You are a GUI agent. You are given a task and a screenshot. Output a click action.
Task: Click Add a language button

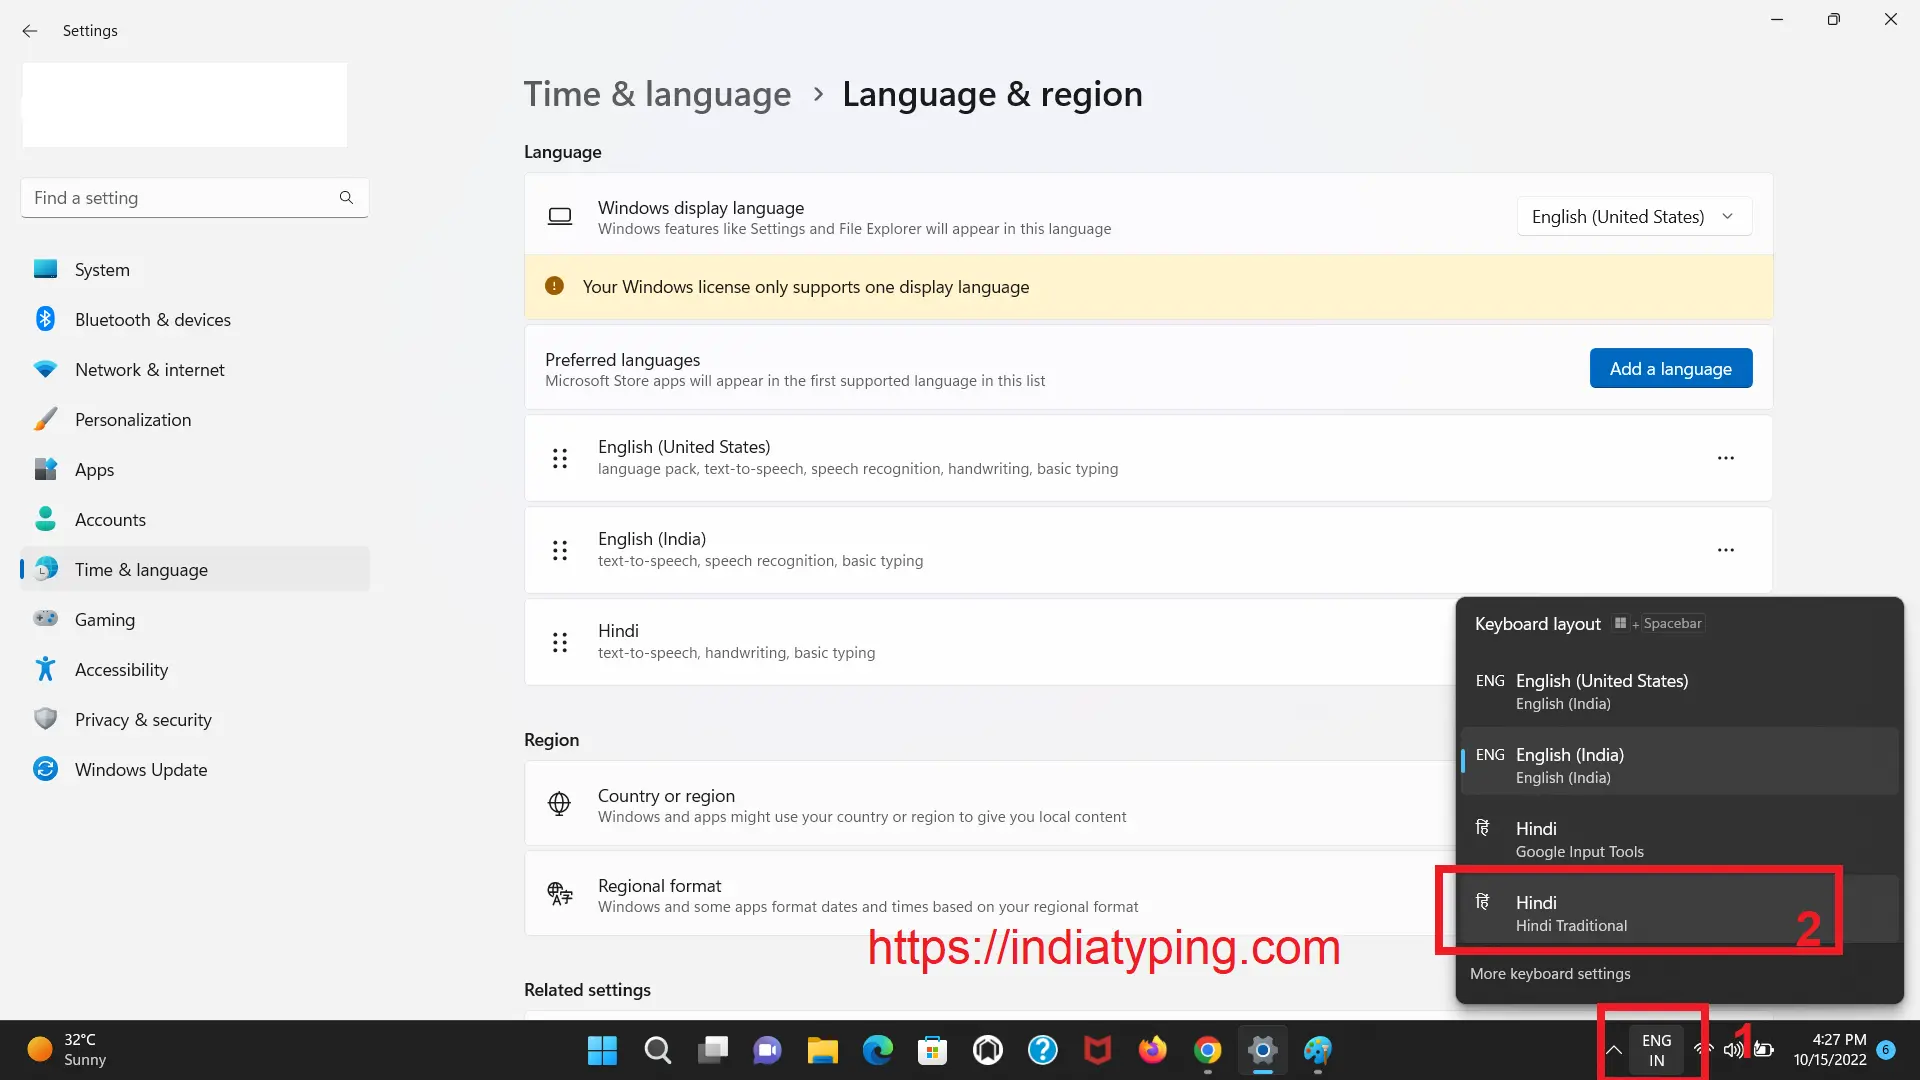click(x=1671, y=368)
